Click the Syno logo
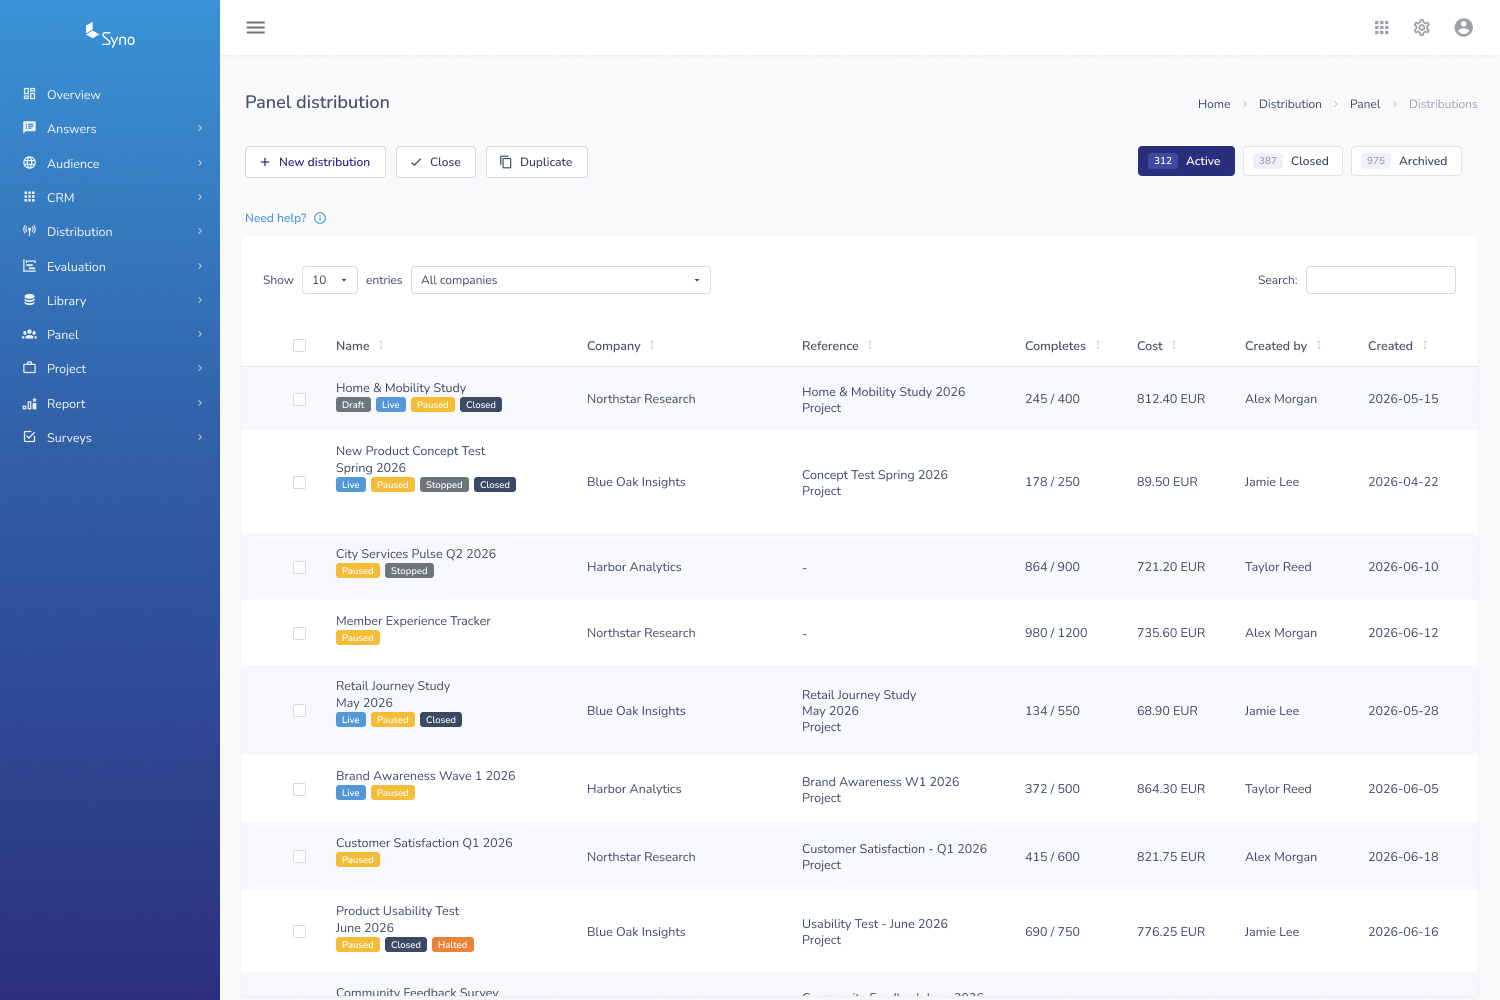 110,36
